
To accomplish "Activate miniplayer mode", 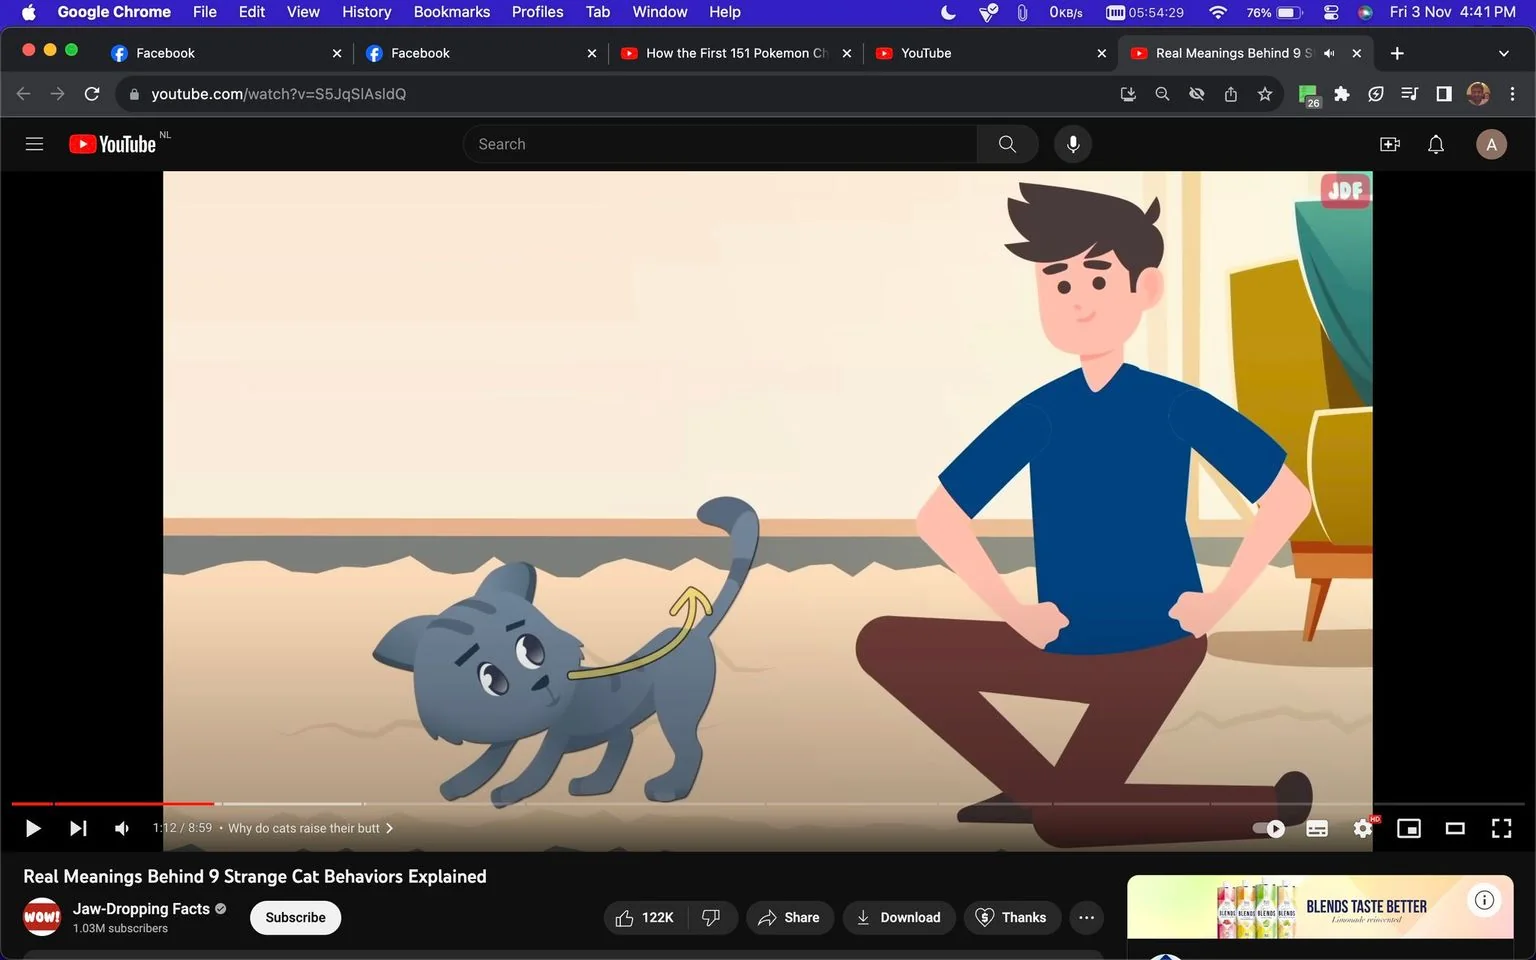I will click(1409, 828).
